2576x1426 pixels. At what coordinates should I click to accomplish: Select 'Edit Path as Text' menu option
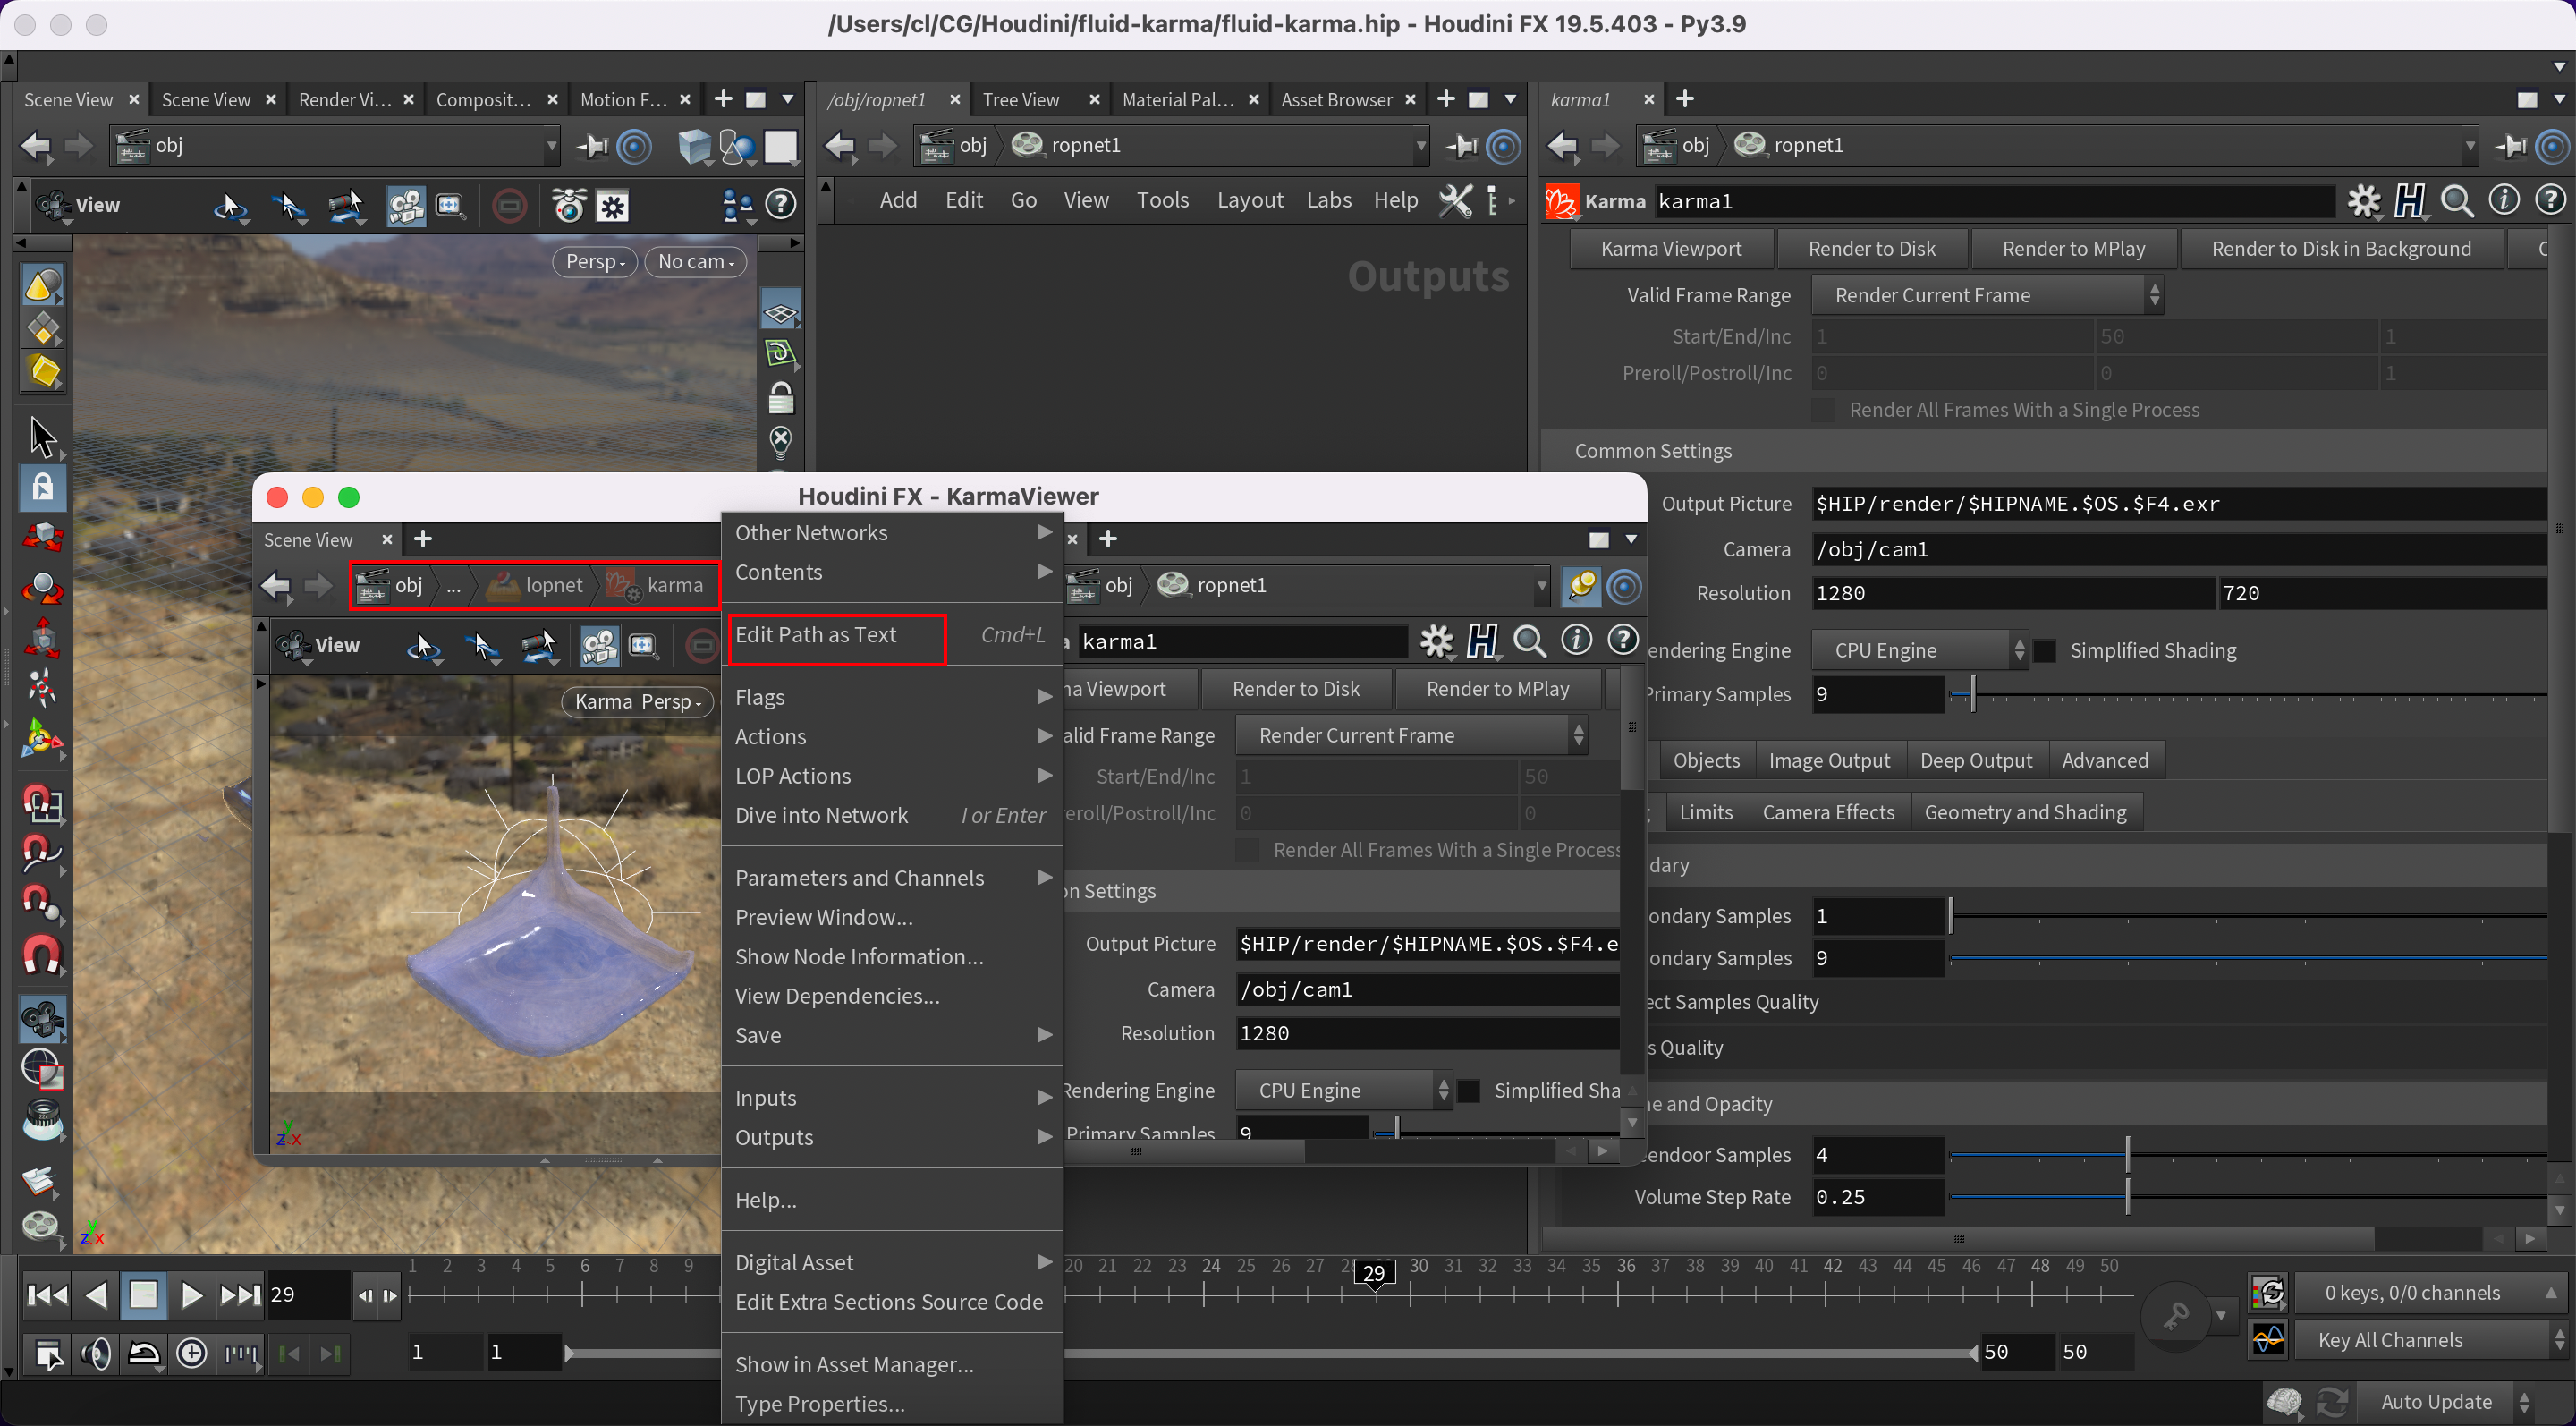(814, 634)
